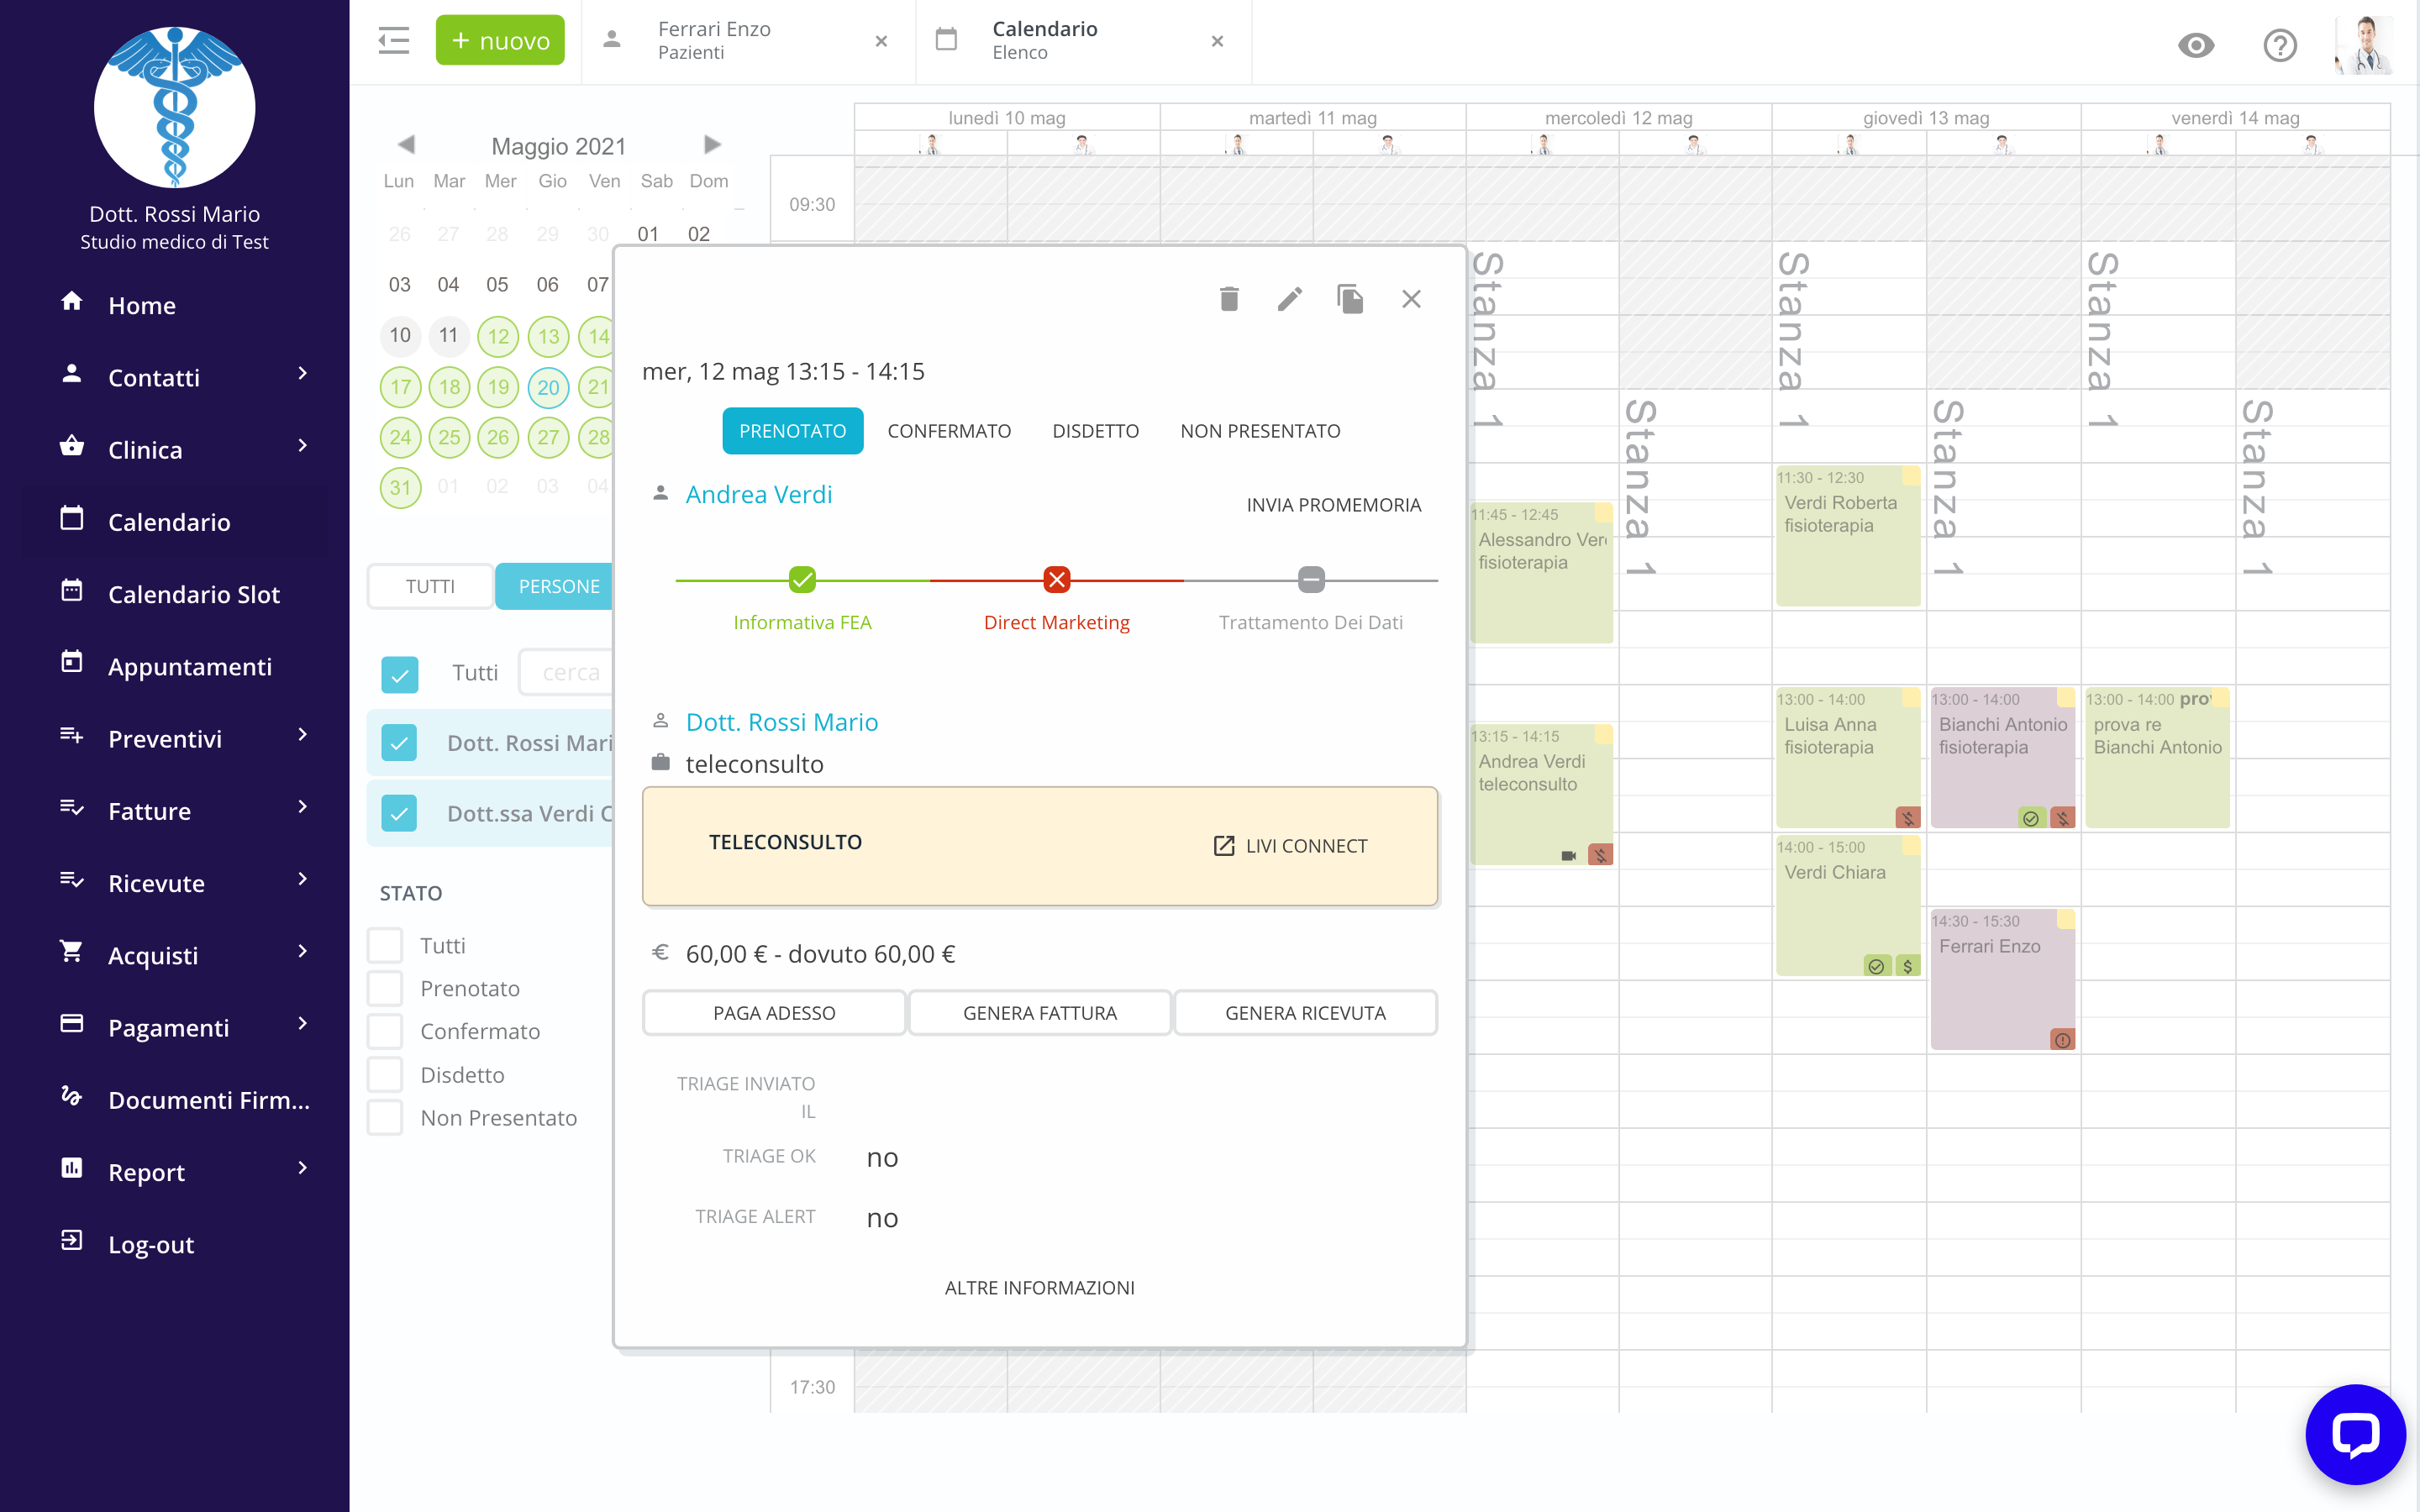Expand Fatture submenu chevron

(302, 807)
